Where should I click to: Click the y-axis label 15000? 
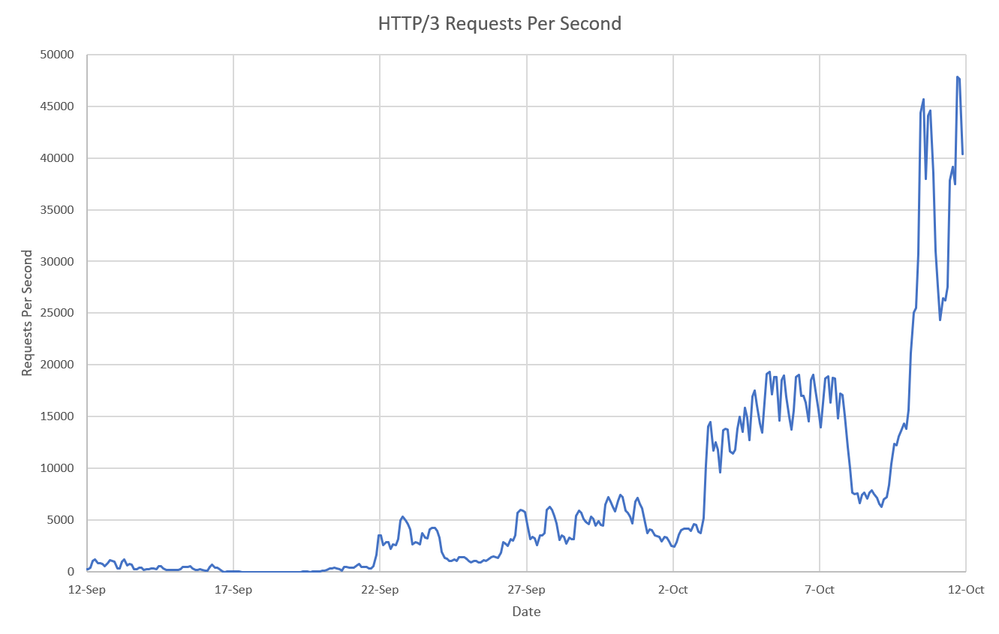[57, 417]
